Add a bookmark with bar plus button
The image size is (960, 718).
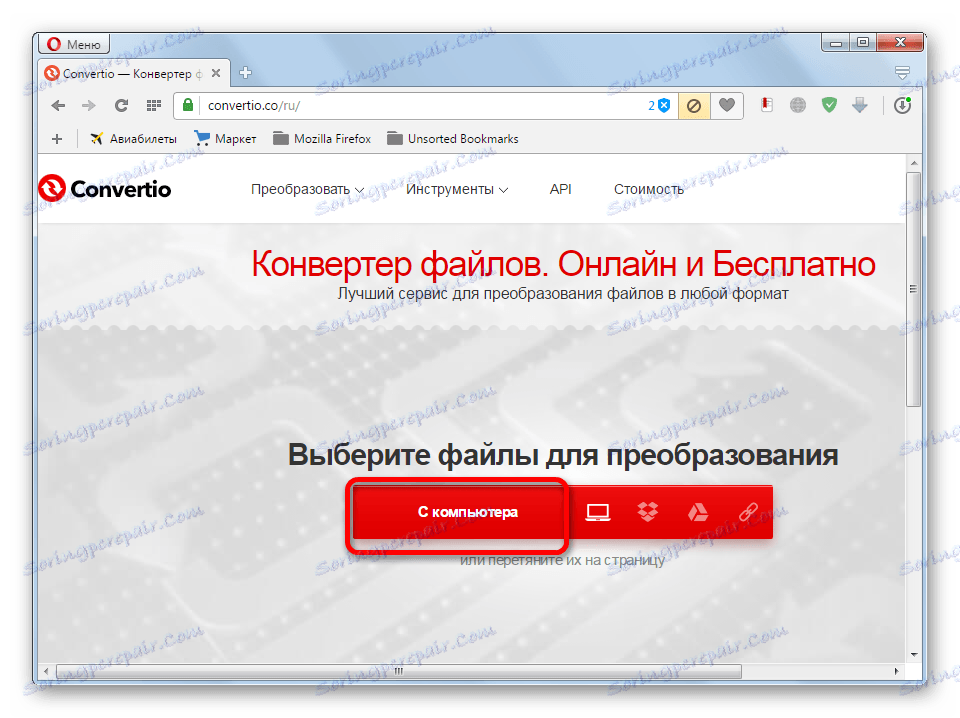pos(57,139)
